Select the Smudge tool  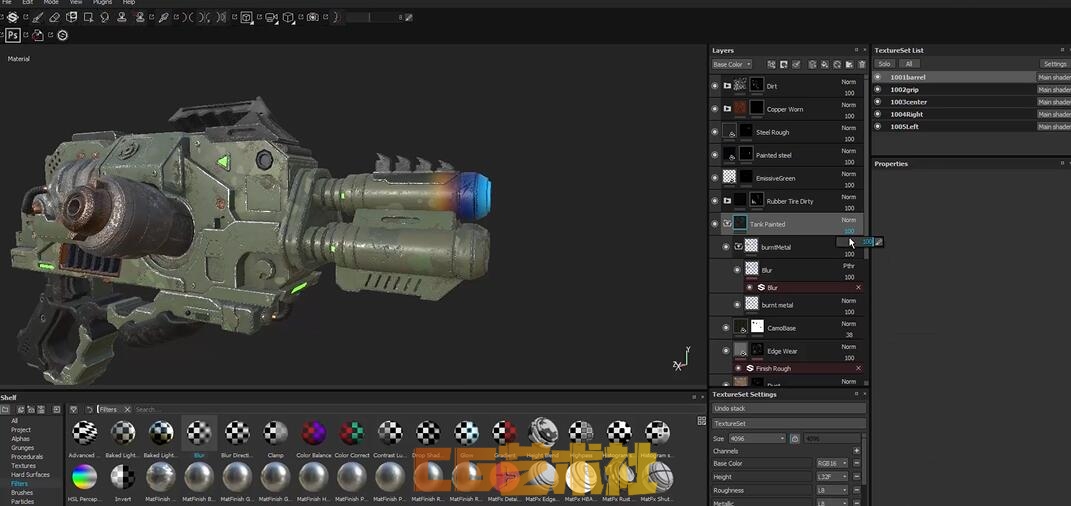pyautogui.click(x=105, y=18)
